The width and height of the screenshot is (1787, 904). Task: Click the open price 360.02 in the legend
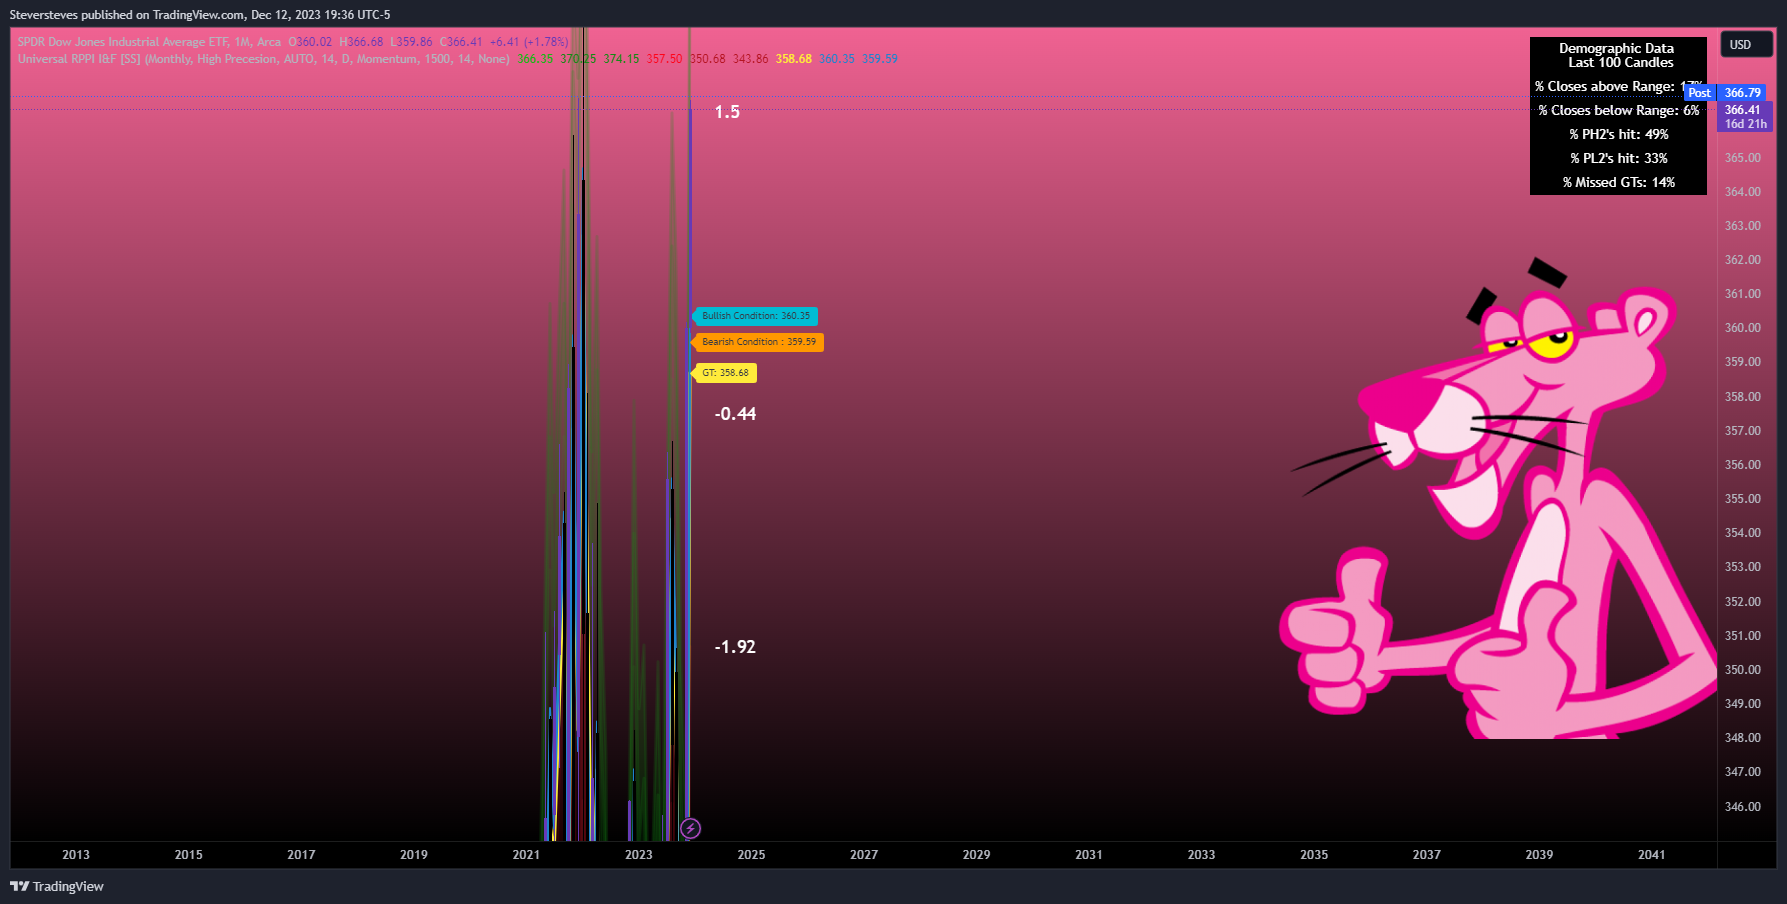coord(314,42)
